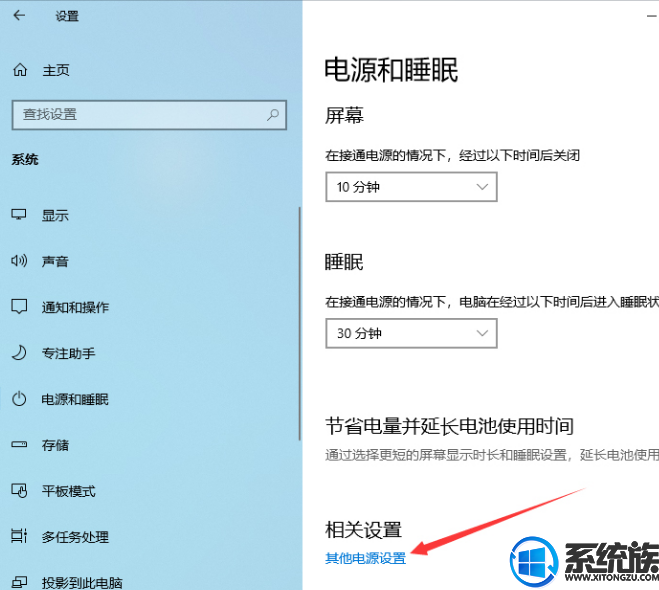Image resolution: width=659 pixels, height=590 pixels.
Task: Click the back arrow in Settings
Action: pyautogui.click(x=19, y=16)
